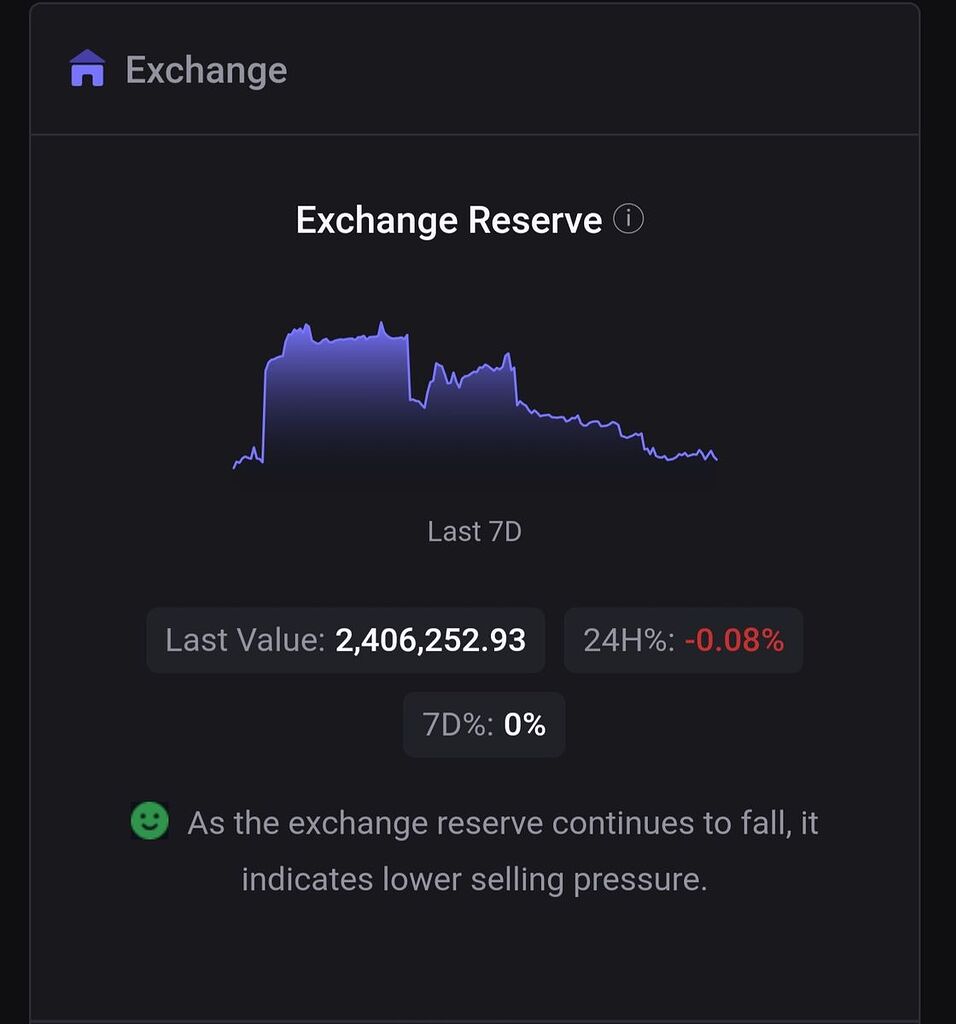Click the red -0.08% change figure
Screen dimensions: 956x1024
click(x=734, y=640)
